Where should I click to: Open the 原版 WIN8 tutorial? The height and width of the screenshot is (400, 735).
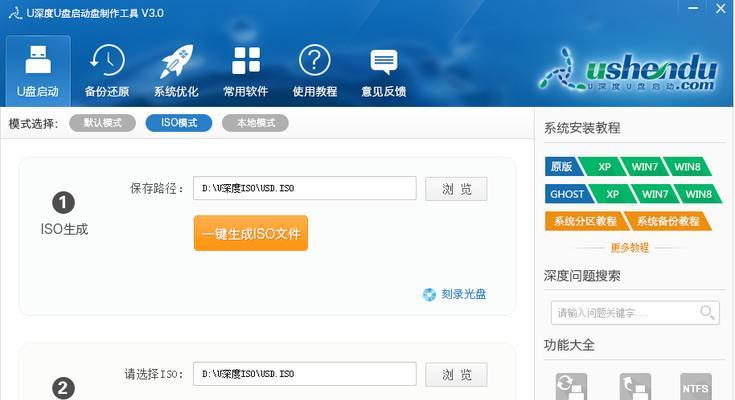[687, 166]
